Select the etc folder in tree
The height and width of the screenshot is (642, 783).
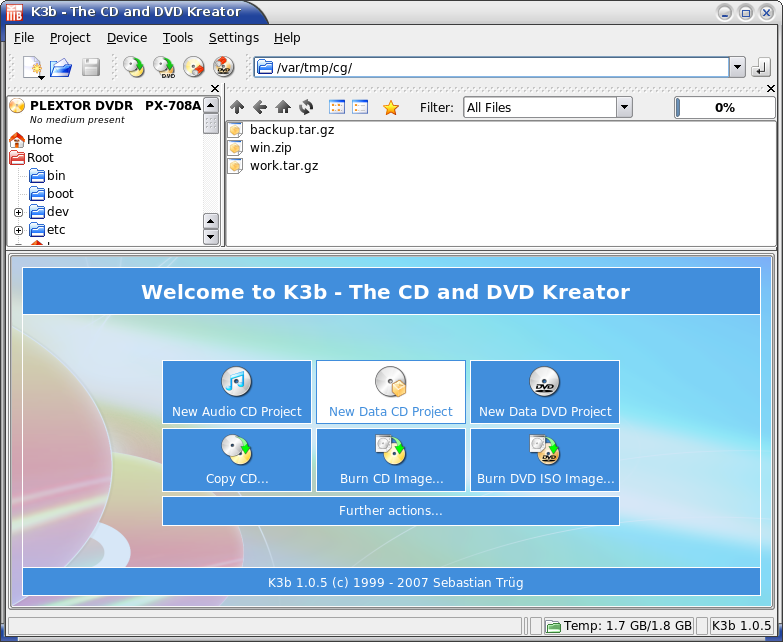click(x=47, y=230)
